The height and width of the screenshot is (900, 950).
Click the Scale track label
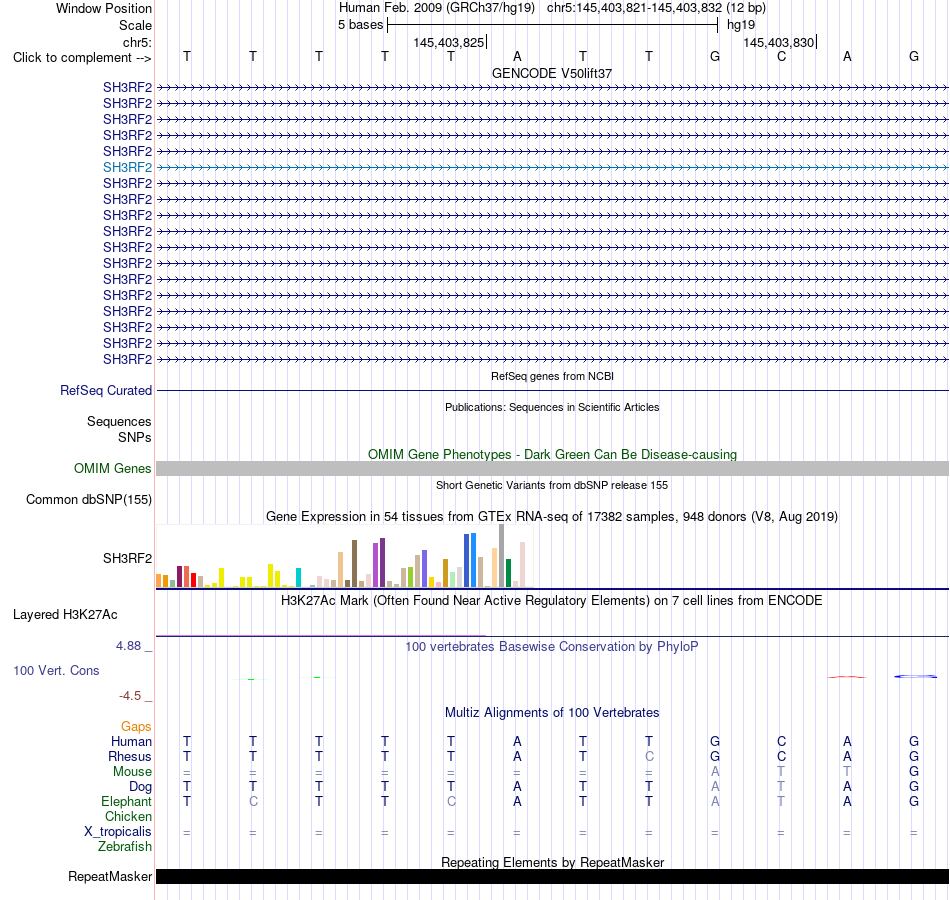pos(135,25)
